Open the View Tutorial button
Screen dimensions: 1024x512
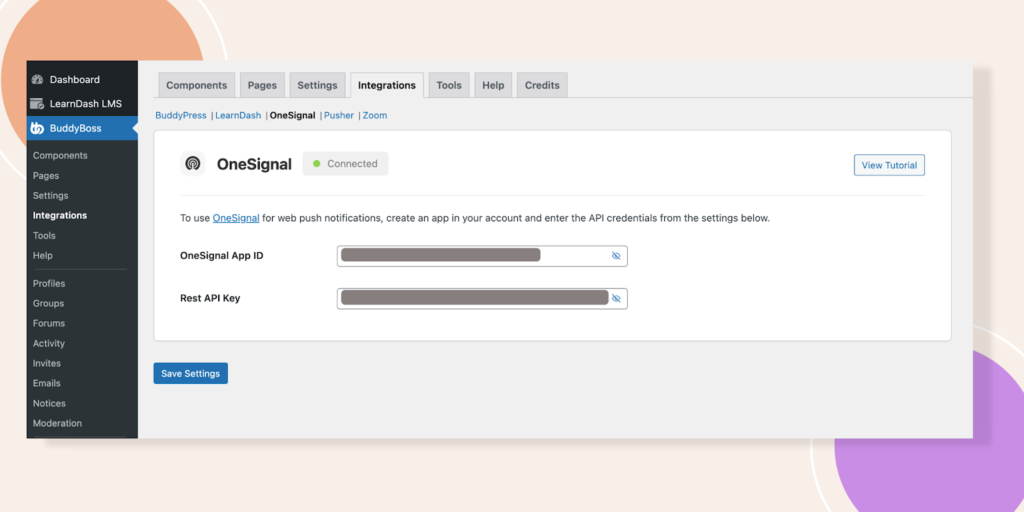pyautogui.click(x=889, y=165)
